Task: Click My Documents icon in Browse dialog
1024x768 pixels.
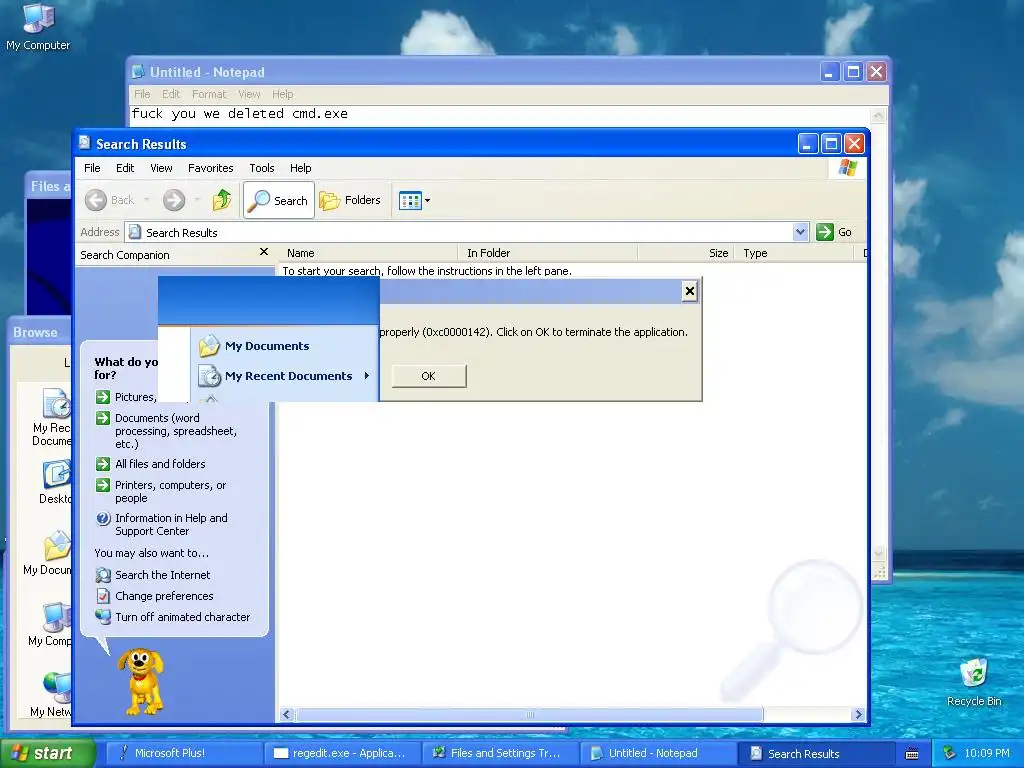Action: click(48, 552)
